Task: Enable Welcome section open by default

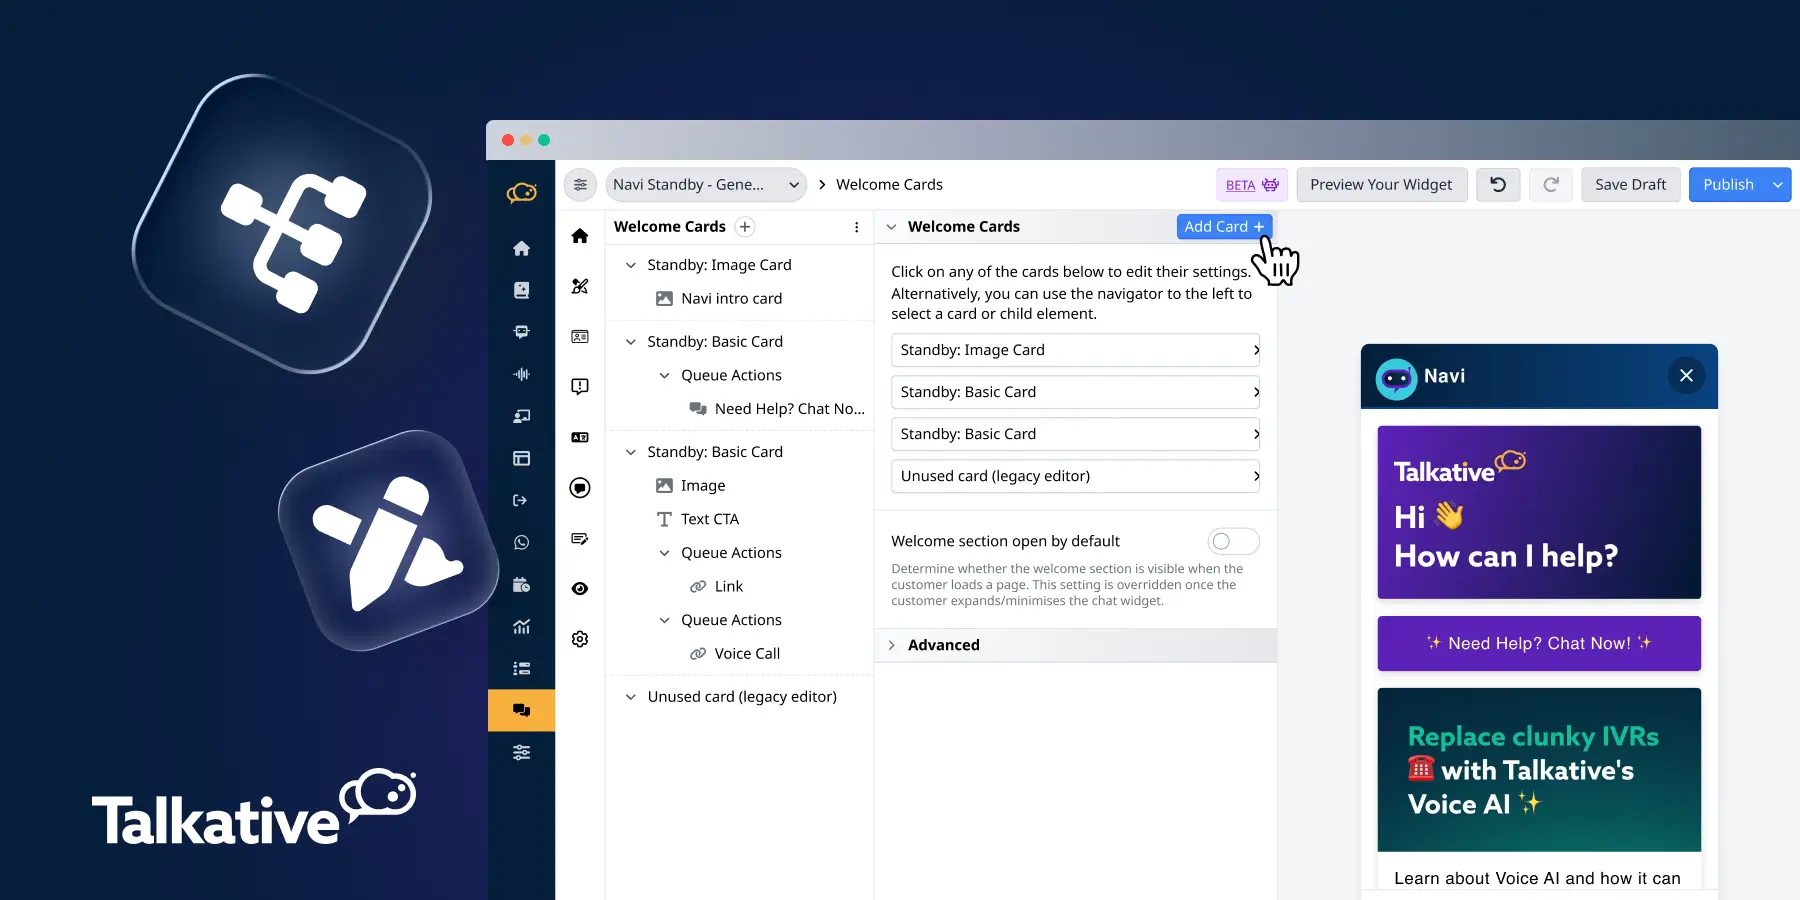Action: click(x=1232, y=541)
